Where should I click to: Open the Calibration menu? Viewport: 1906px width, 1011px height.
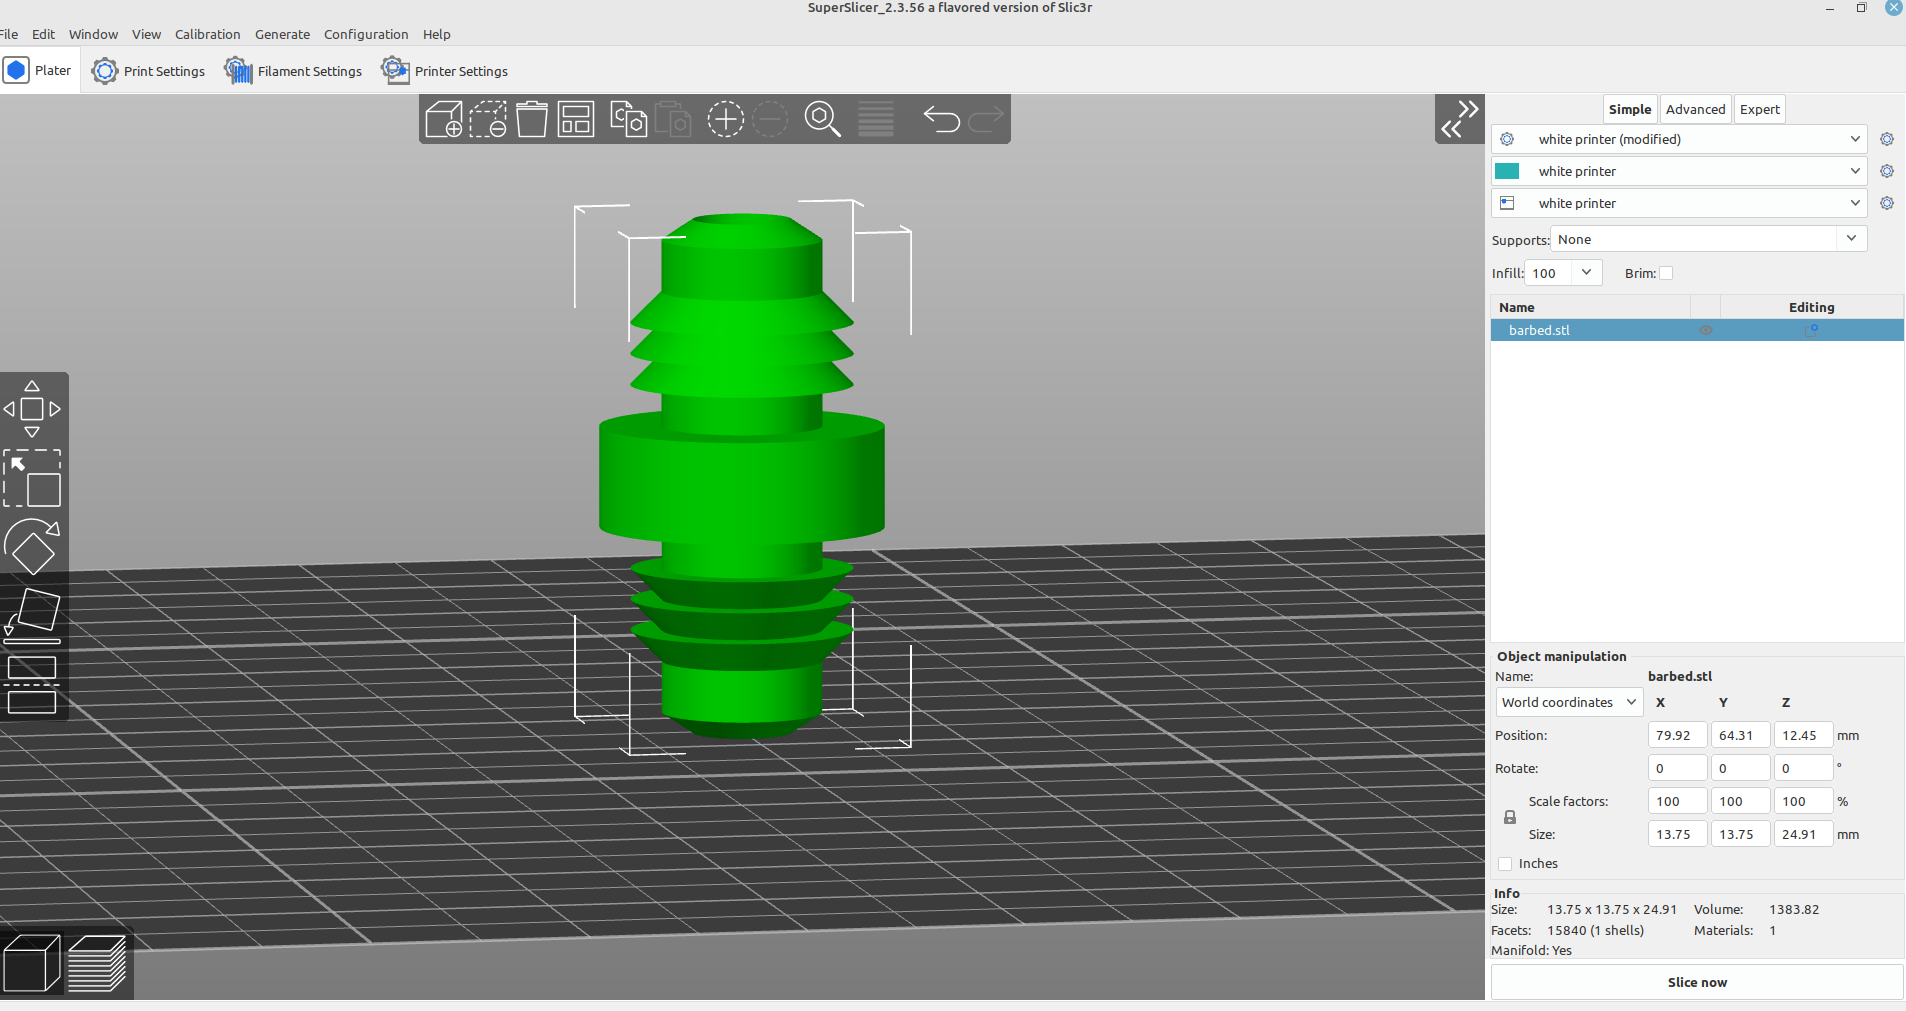coord(207,34)
